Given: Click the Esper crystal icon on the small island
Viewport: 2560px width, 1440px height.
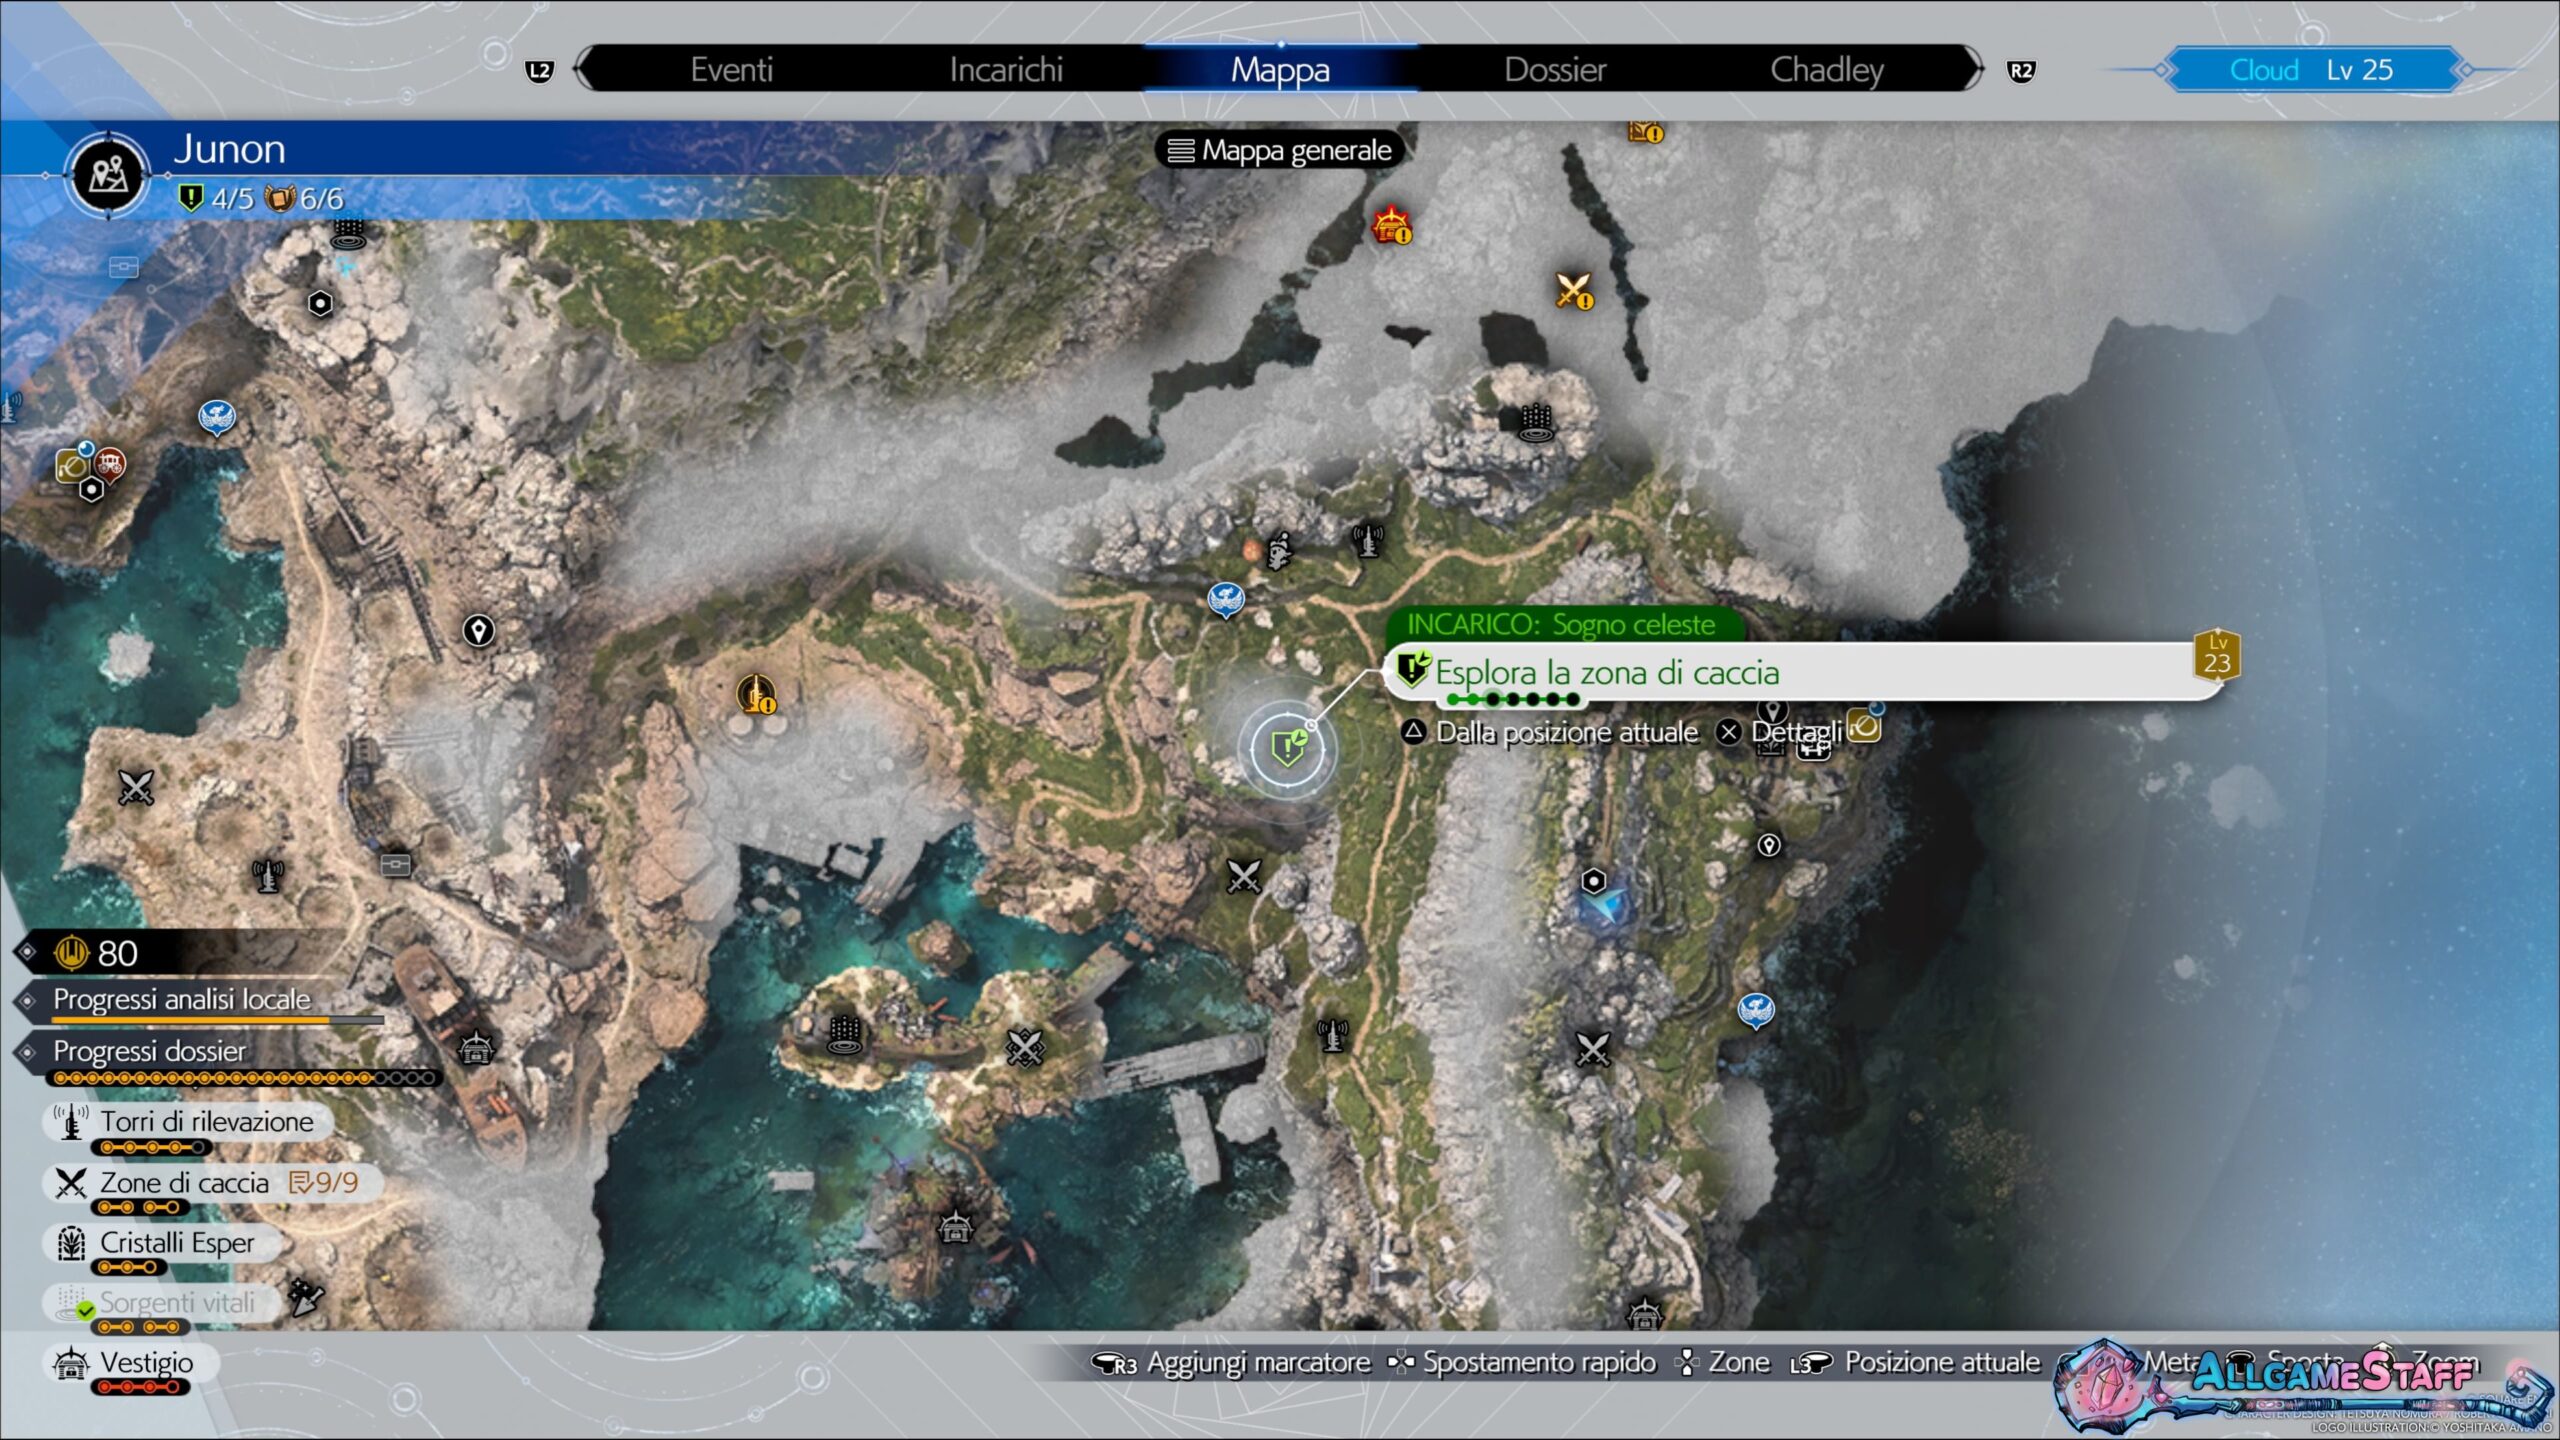Looking at the screenshot, I should (845, 1036).
